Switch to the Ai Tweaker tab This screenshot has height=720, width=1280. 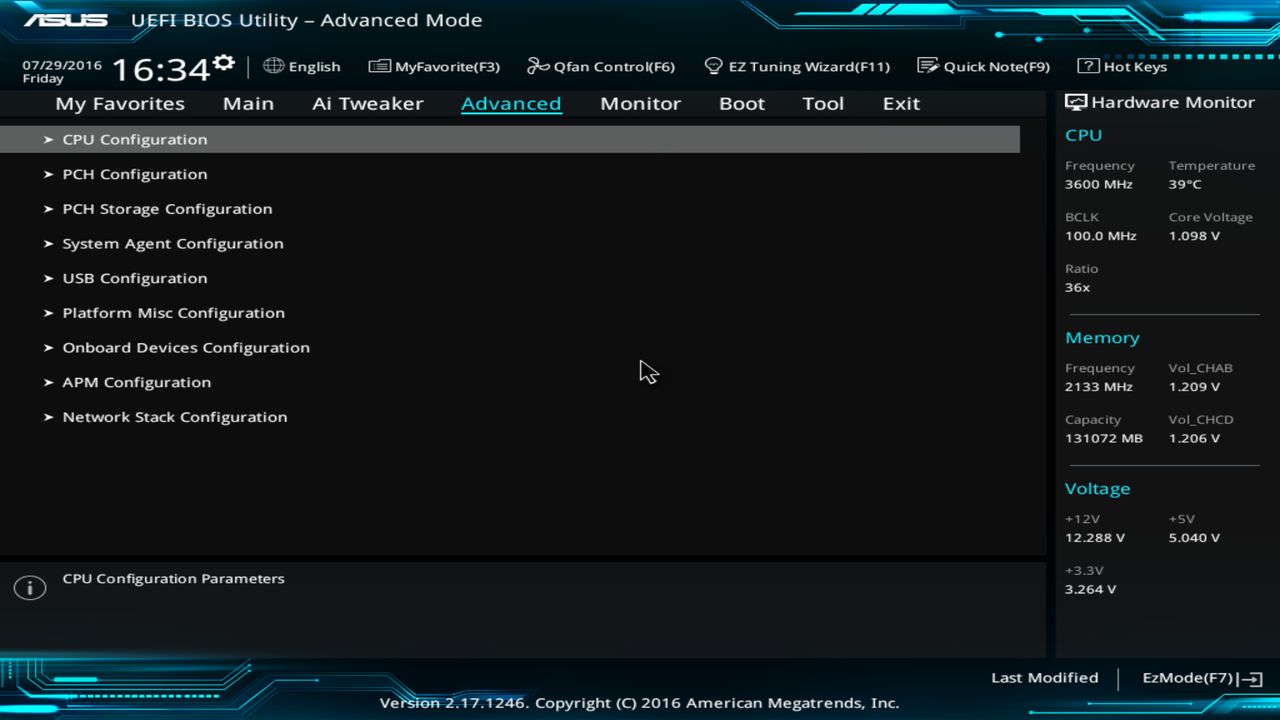367,103
